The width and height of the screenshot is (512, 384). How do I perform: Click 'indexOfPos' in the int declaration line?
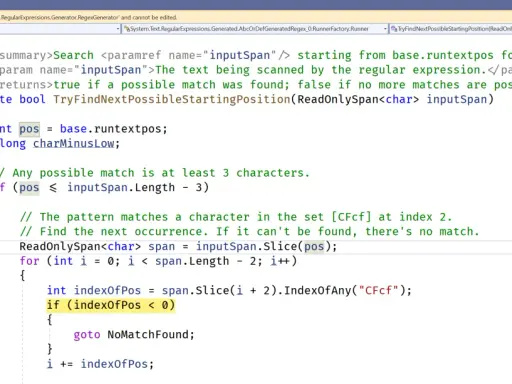pyautogui.click(x=107, y=290)
